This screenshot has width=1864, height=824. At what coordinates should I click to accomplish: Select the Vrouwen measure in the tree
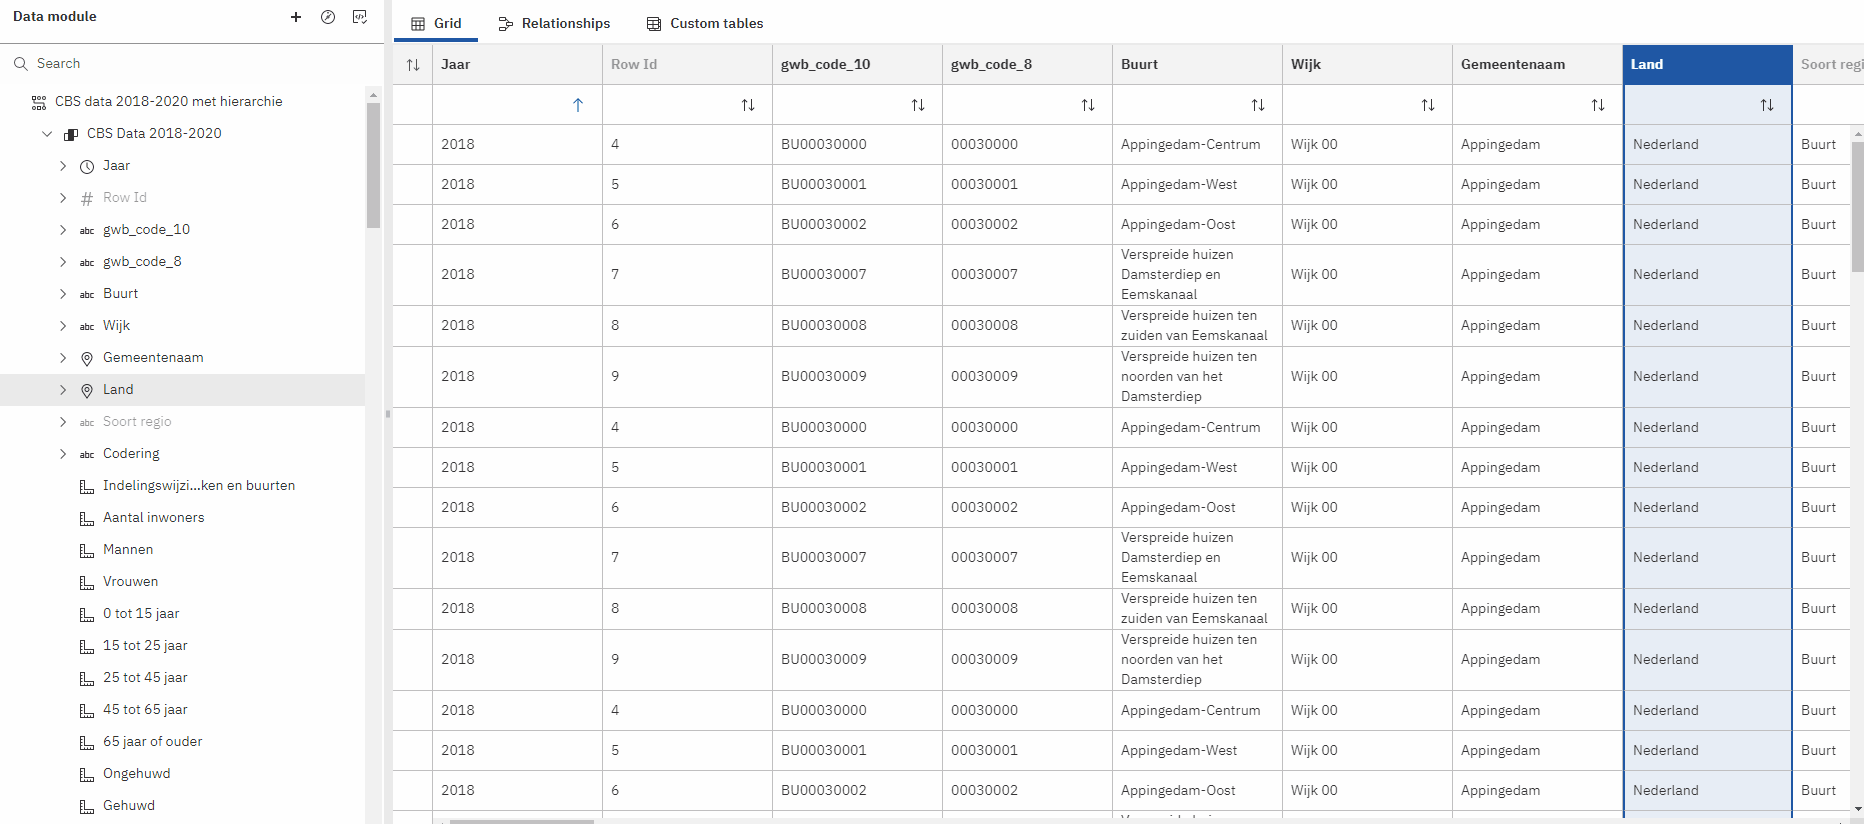(130, 582)
